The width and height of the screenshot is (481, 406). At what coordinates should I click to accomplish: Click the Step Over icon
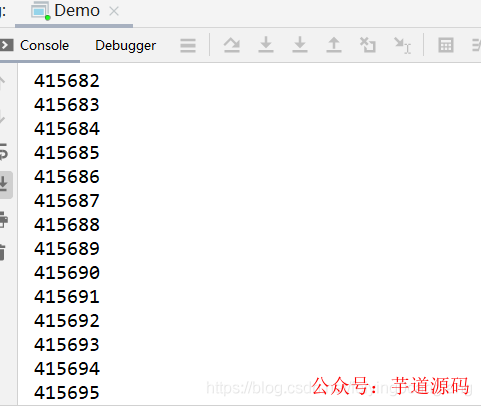pyautogui.click(x=232, y=45)
